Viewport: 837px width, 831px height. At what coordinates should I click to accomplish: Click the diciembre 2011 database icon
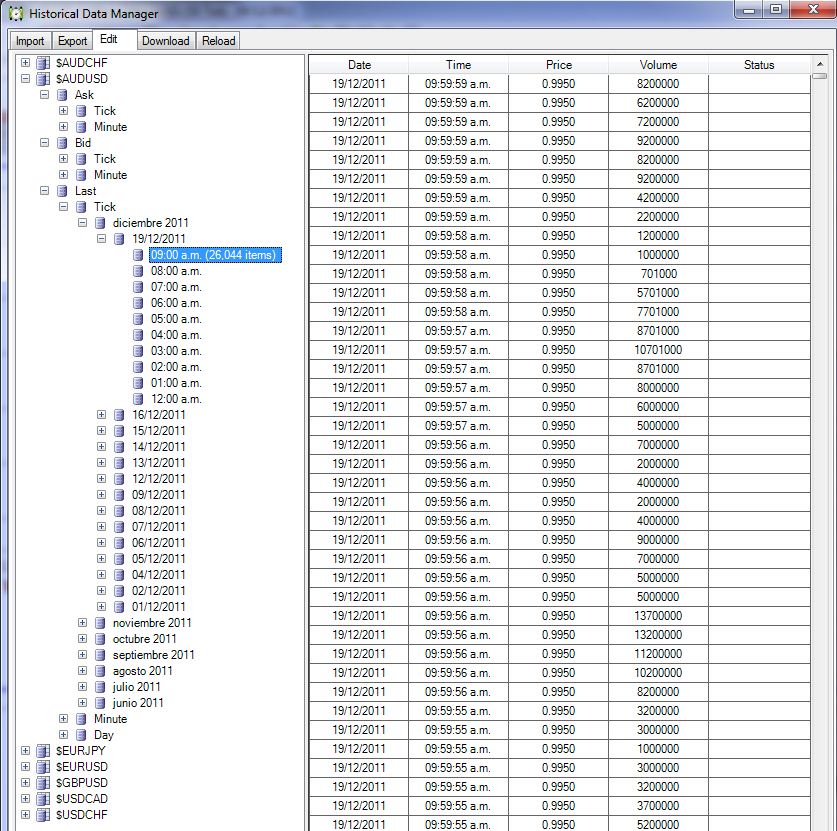click(x=100, y=223)
